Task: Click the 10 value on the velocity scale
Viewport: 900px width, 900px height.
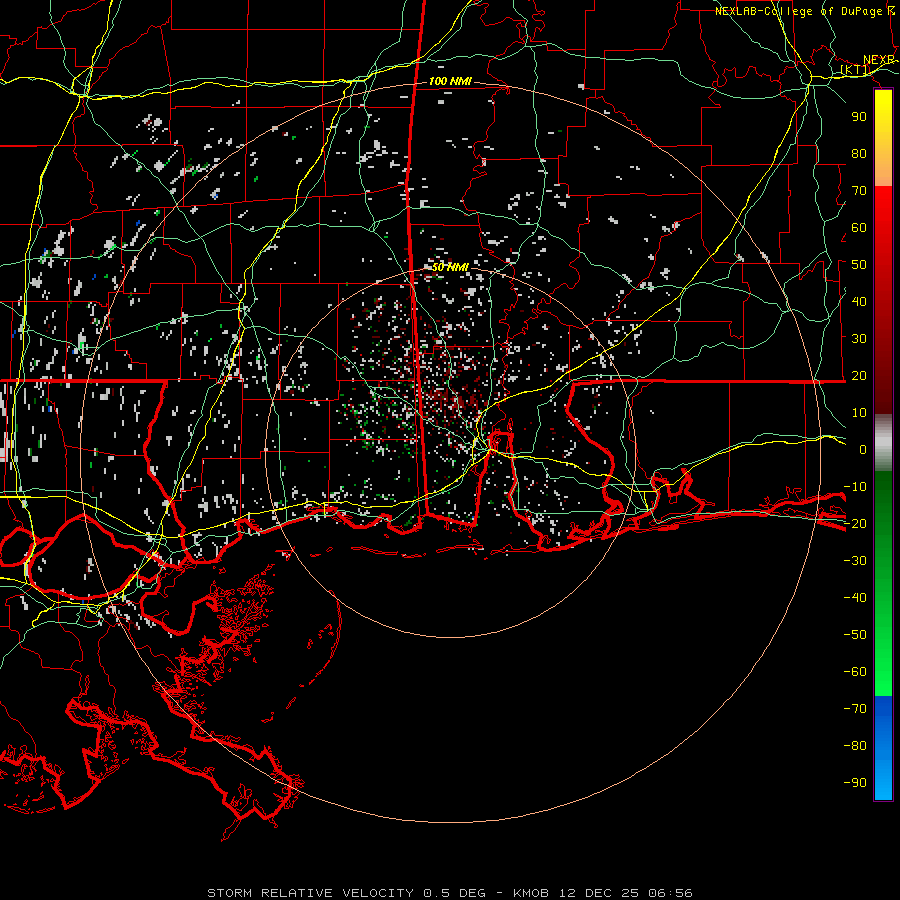Action: pos(859,413)
